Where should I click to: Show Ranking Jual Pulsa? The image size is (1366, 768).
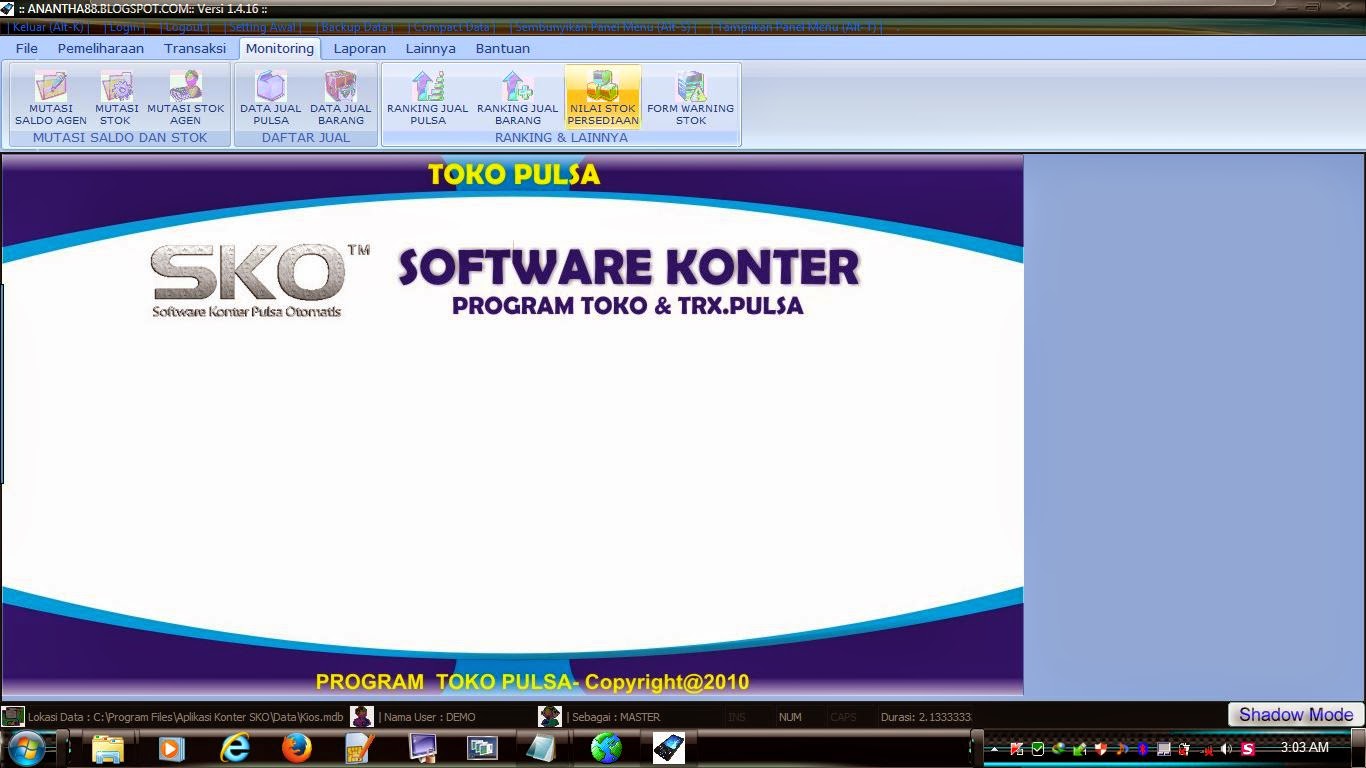coord(428,98)
